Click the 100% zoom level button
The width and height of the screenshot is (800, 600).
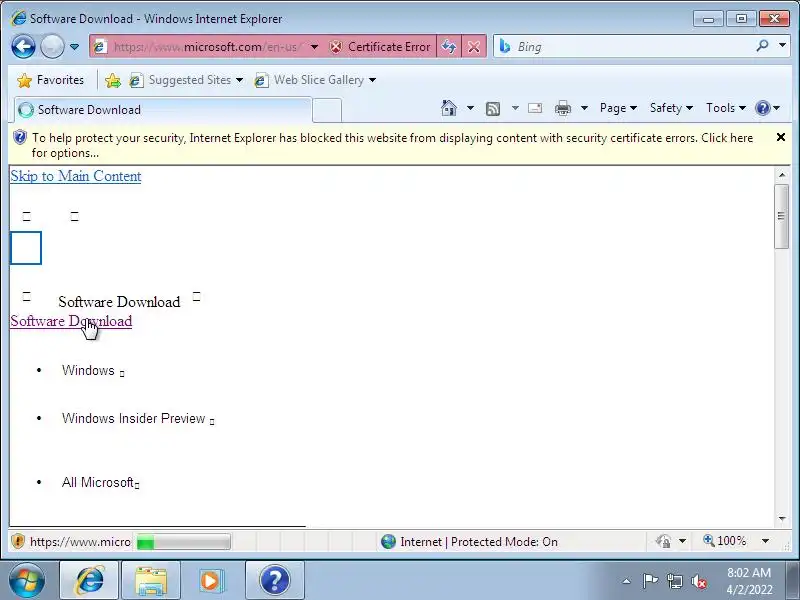724,541
